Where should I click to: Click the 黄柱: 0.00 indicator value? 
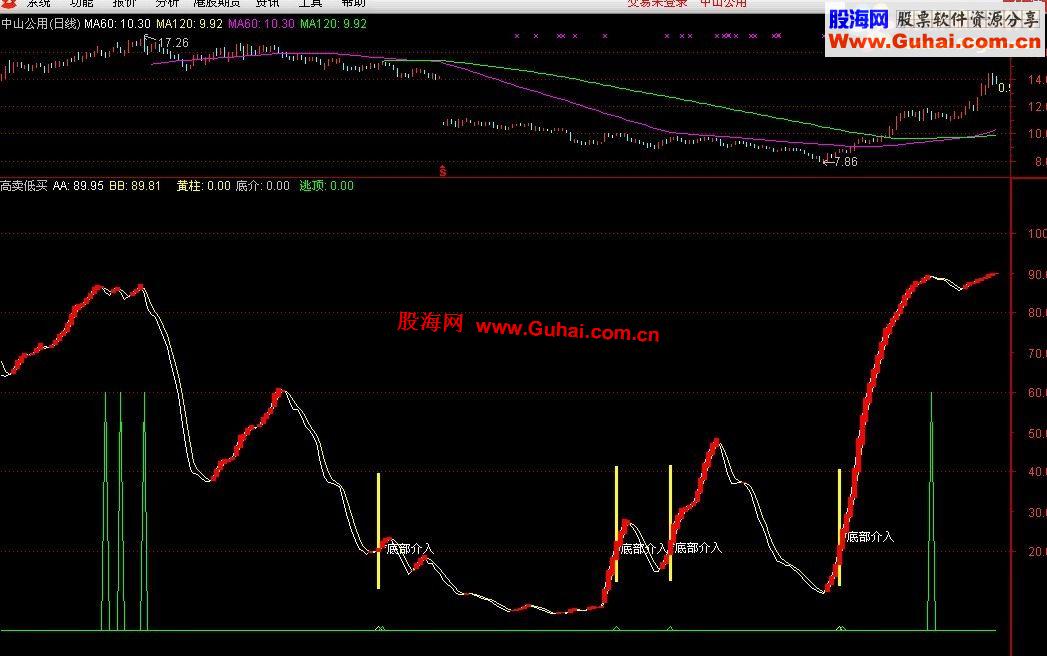click(204, 186)
